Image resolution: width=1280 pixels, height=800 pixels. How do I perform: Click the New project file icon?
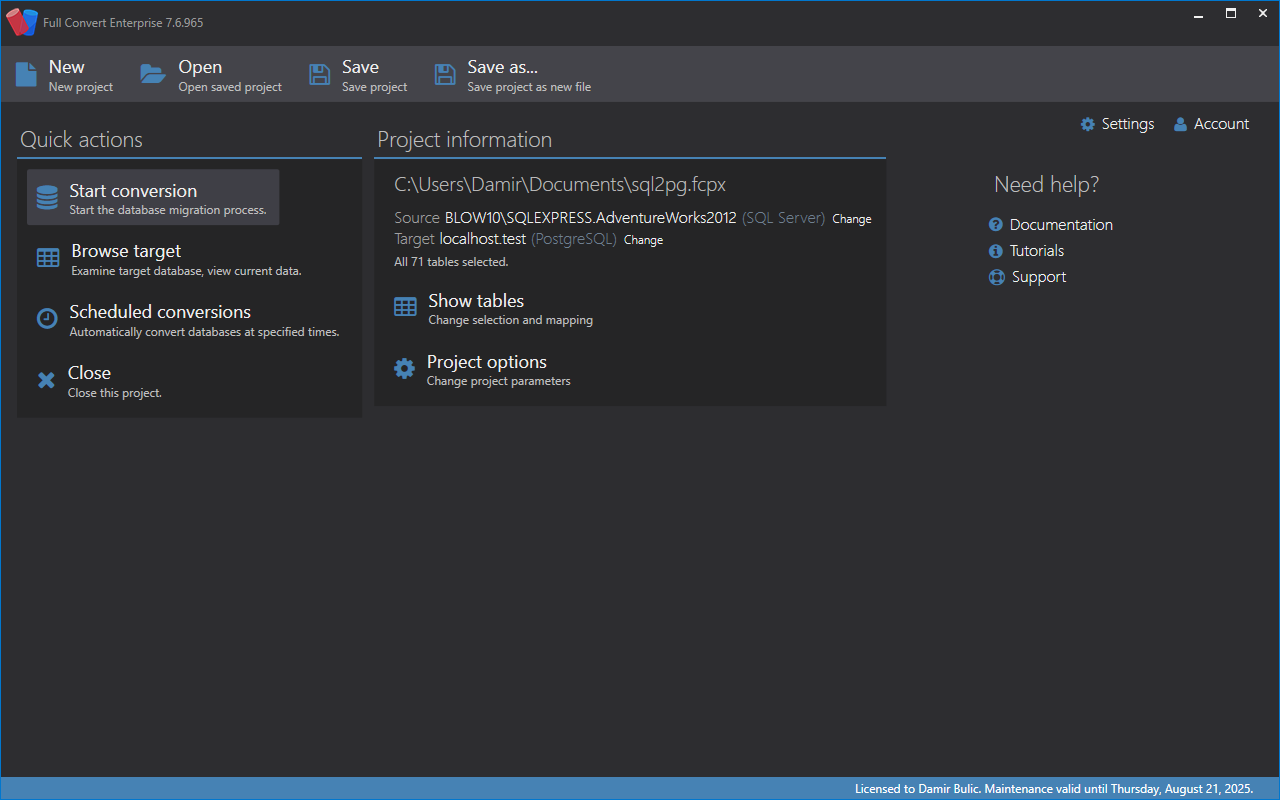[26, 75]
